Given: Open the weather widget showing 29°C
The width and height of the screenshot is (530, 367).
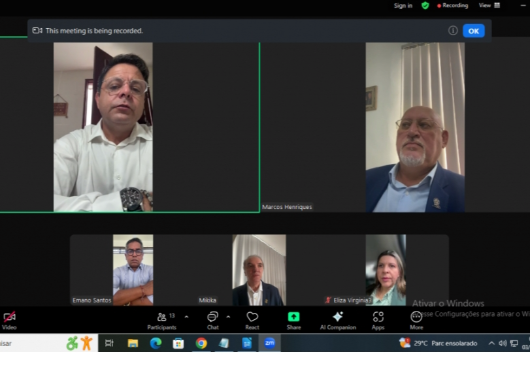Looking at the screenshot, I should tap(438, 343).
